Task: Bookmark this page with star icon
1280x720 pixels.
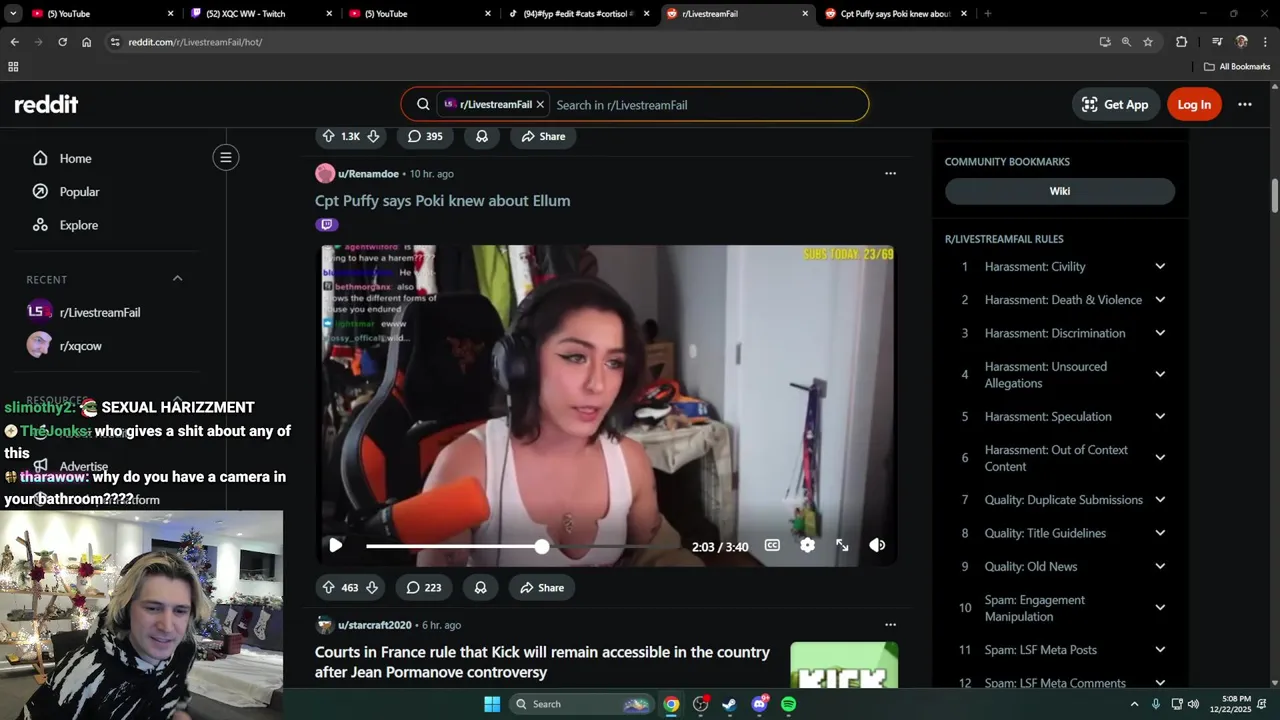Action: [x=1148, y=42]
